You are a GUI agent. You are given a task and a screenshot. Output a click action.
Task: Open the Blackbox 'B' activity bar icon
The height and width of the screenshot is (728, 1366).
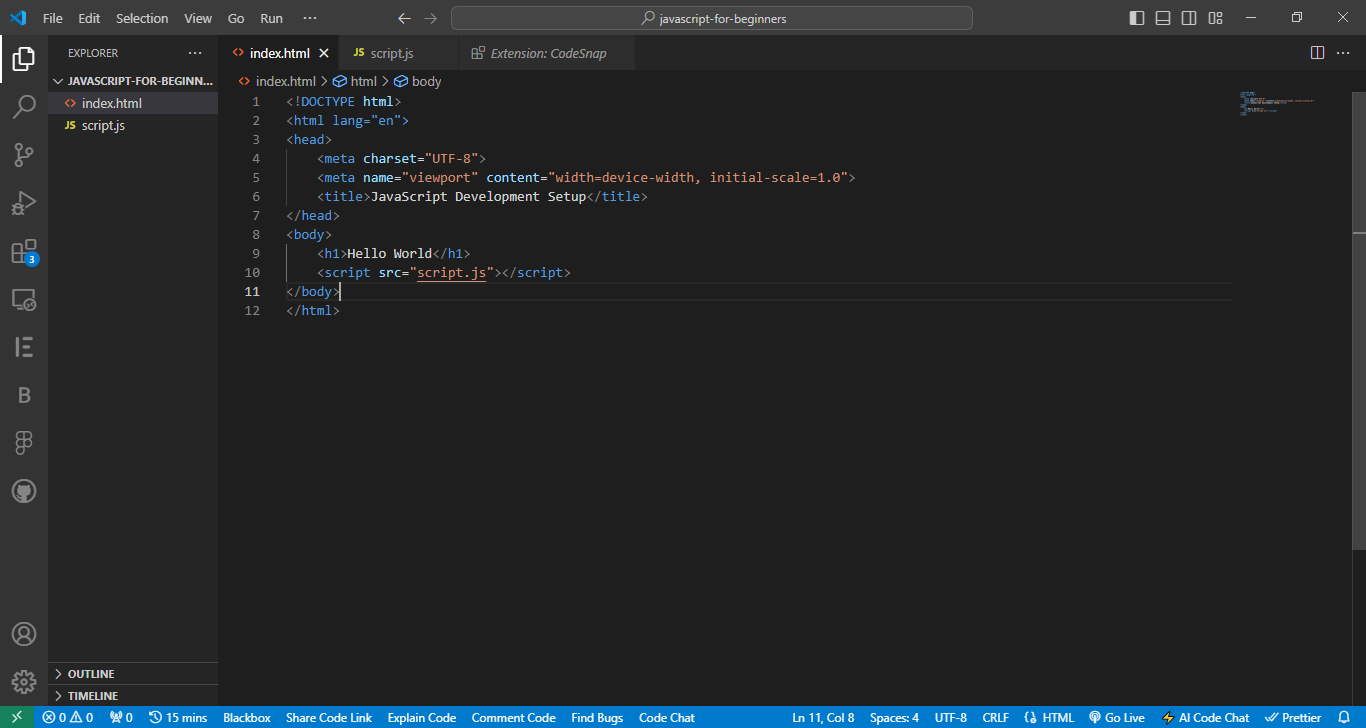(24, 395)
